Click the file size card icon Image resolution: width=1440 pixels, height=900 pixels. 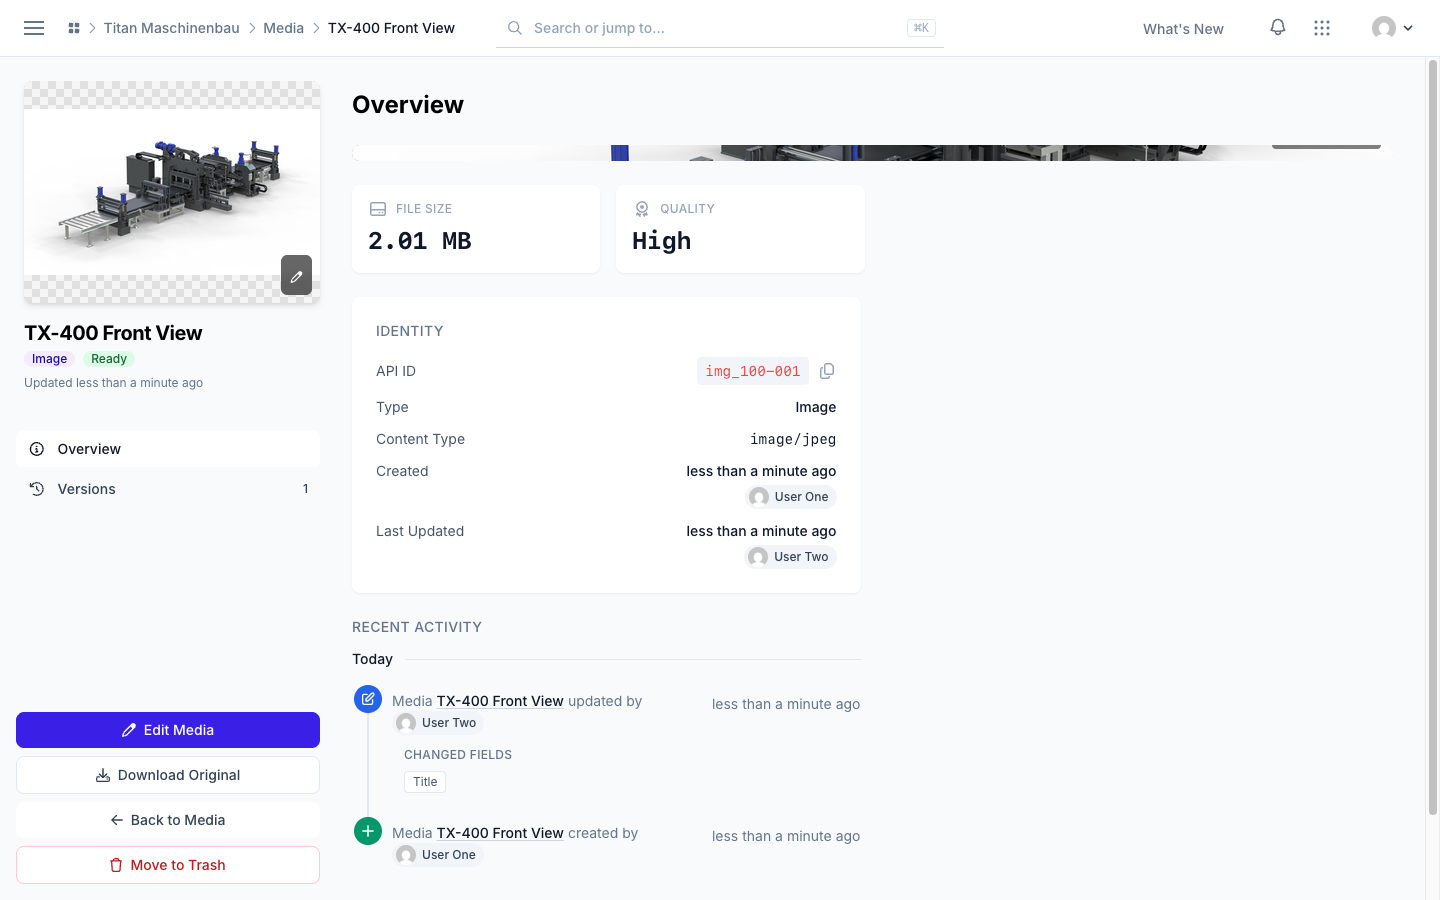coord(378,209)
